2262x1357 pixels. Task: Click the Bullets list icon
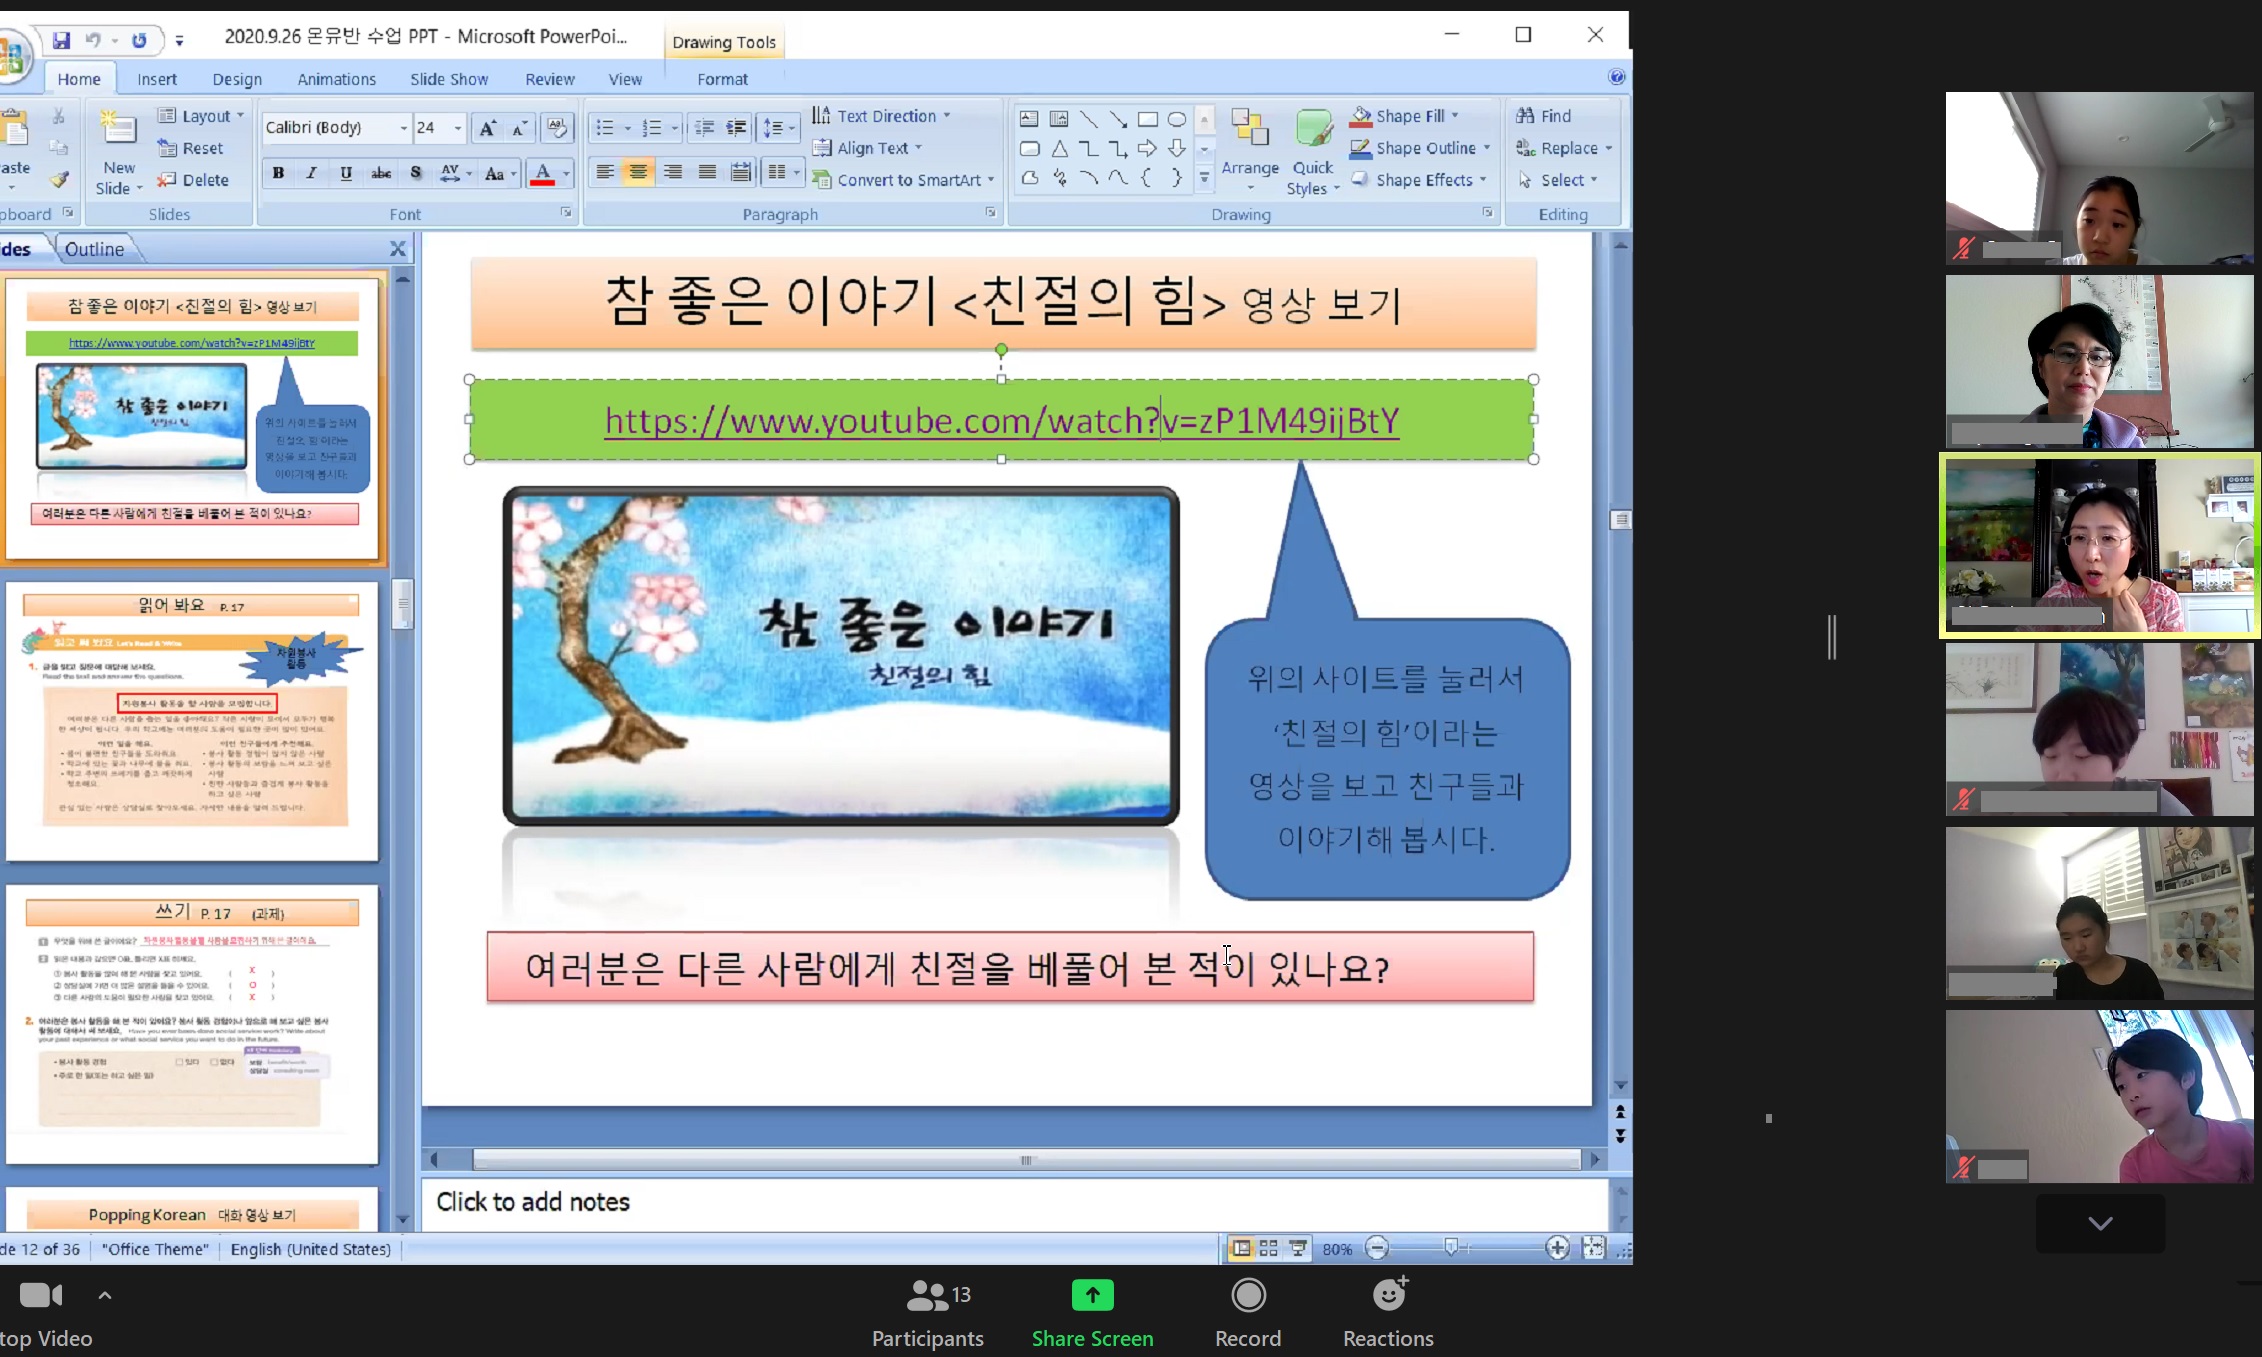point(605,128)
